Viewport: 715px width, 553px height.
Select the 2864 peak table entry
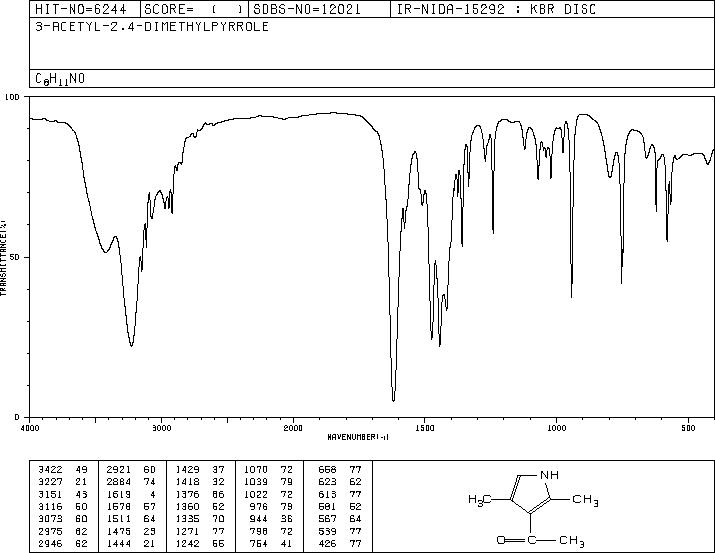(x=132, y=482)
